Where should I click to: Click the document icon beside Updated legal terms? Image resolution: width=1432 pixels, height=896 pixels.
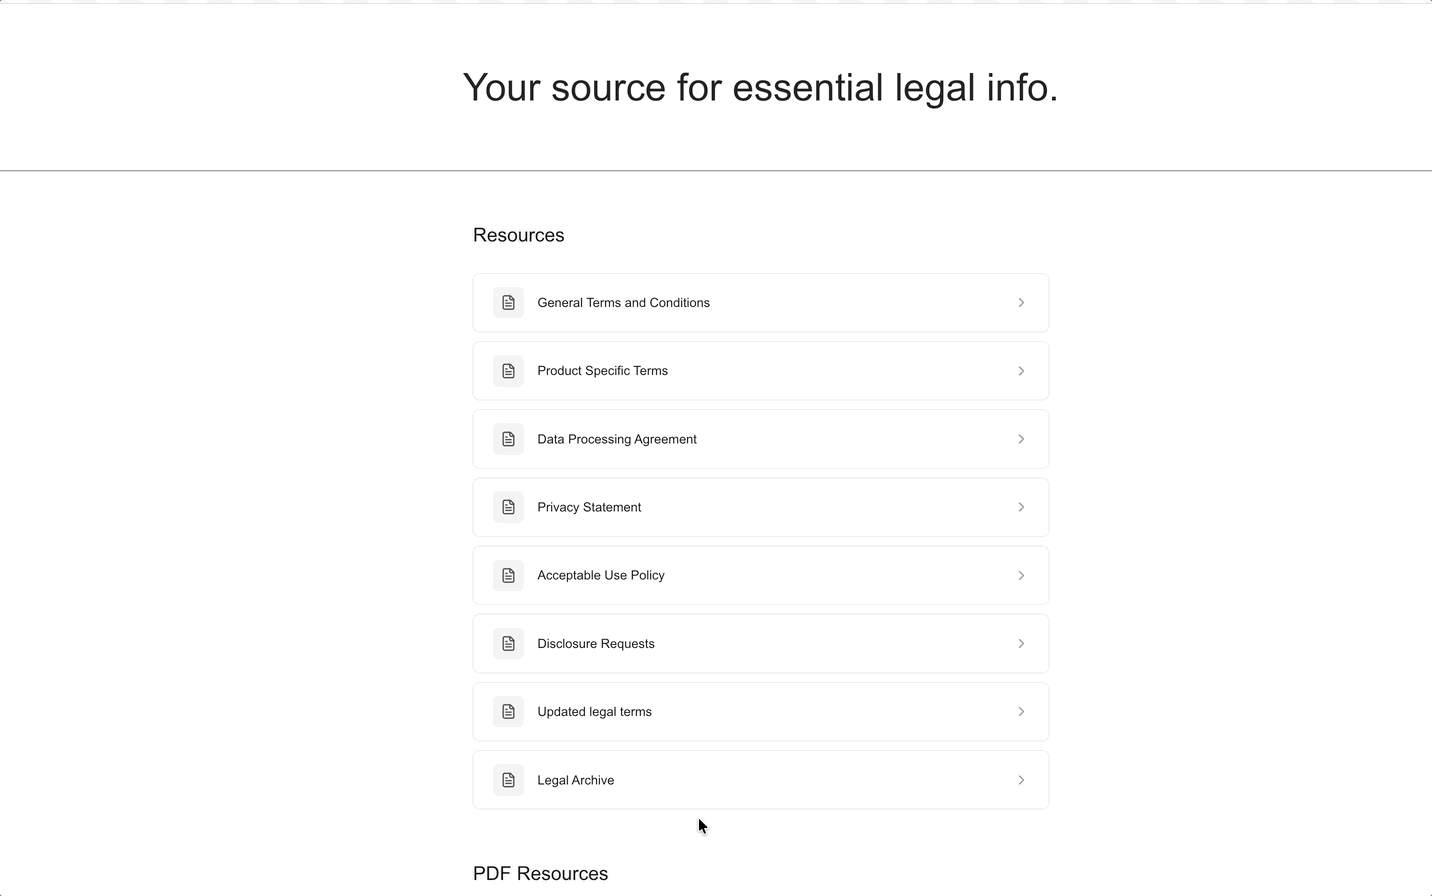[x=508, y=711]
